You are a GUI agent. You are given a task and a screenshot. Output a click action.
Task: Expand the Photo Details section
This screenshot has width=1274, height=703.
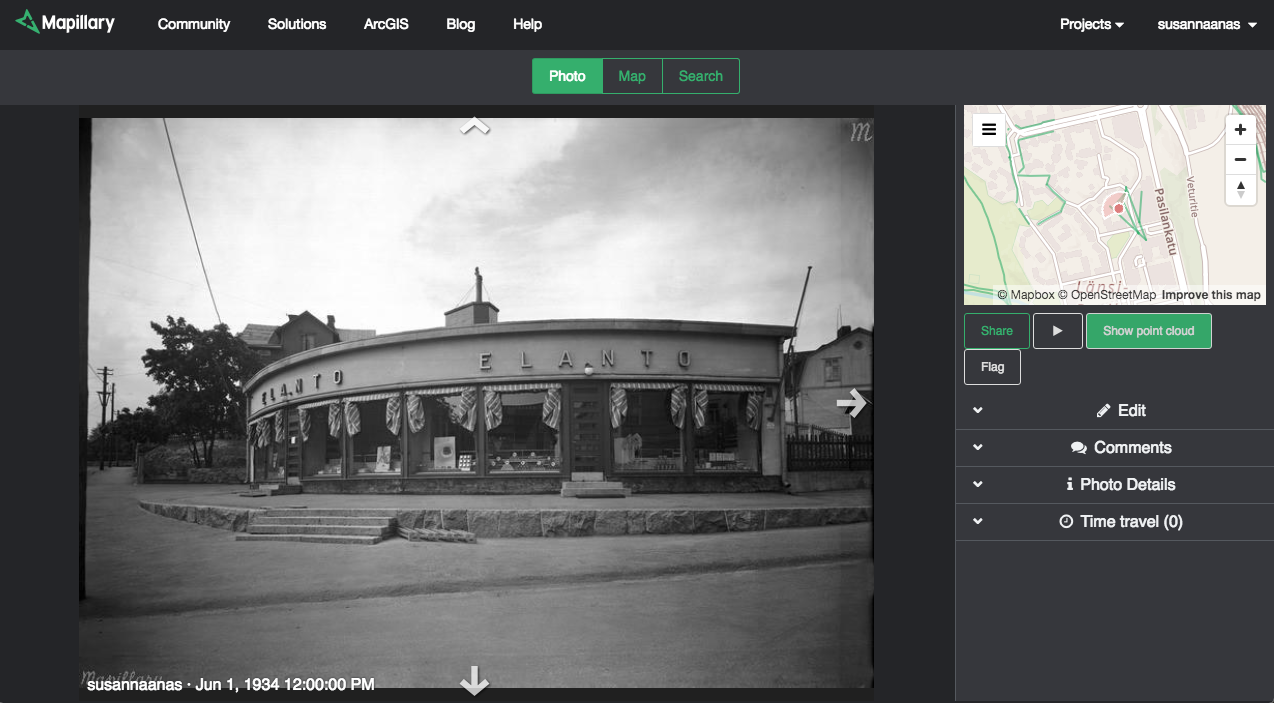coord(1120,484)
